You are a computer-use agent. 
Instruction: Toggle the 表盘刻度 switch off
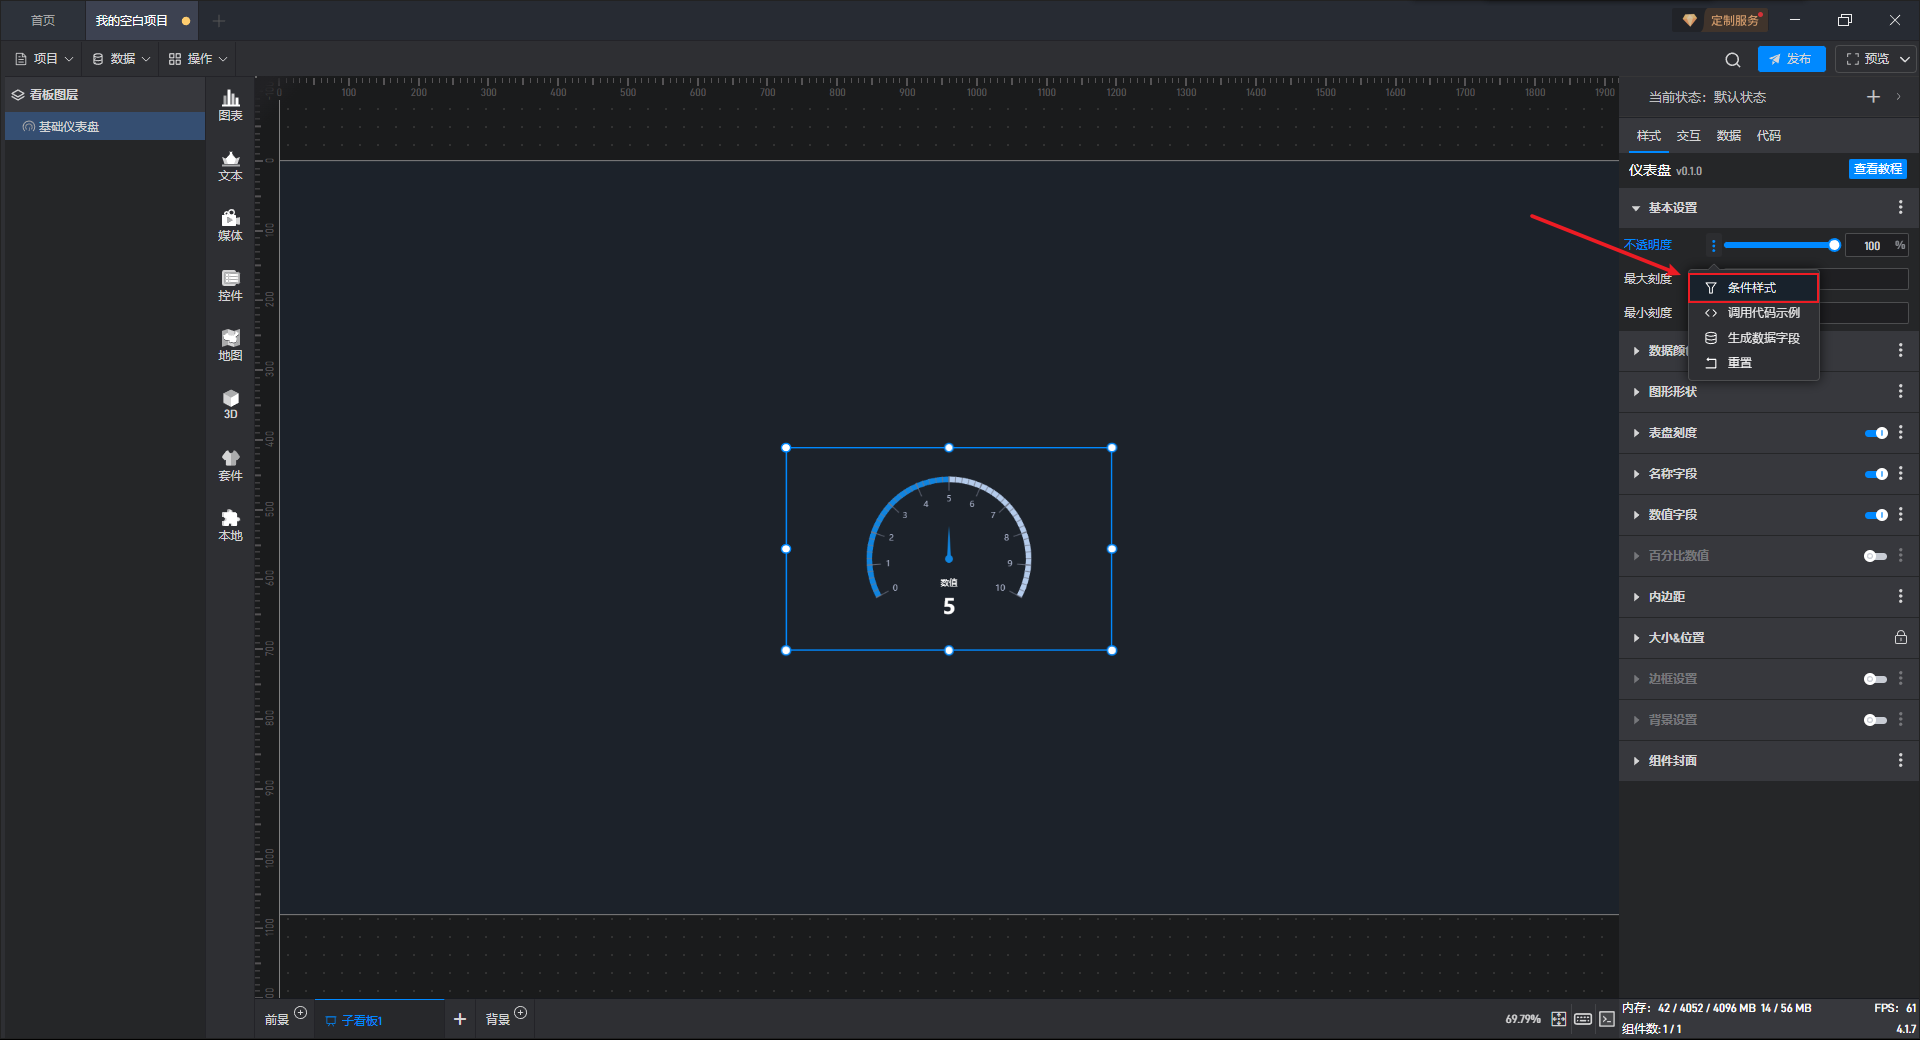point(1876,433)
